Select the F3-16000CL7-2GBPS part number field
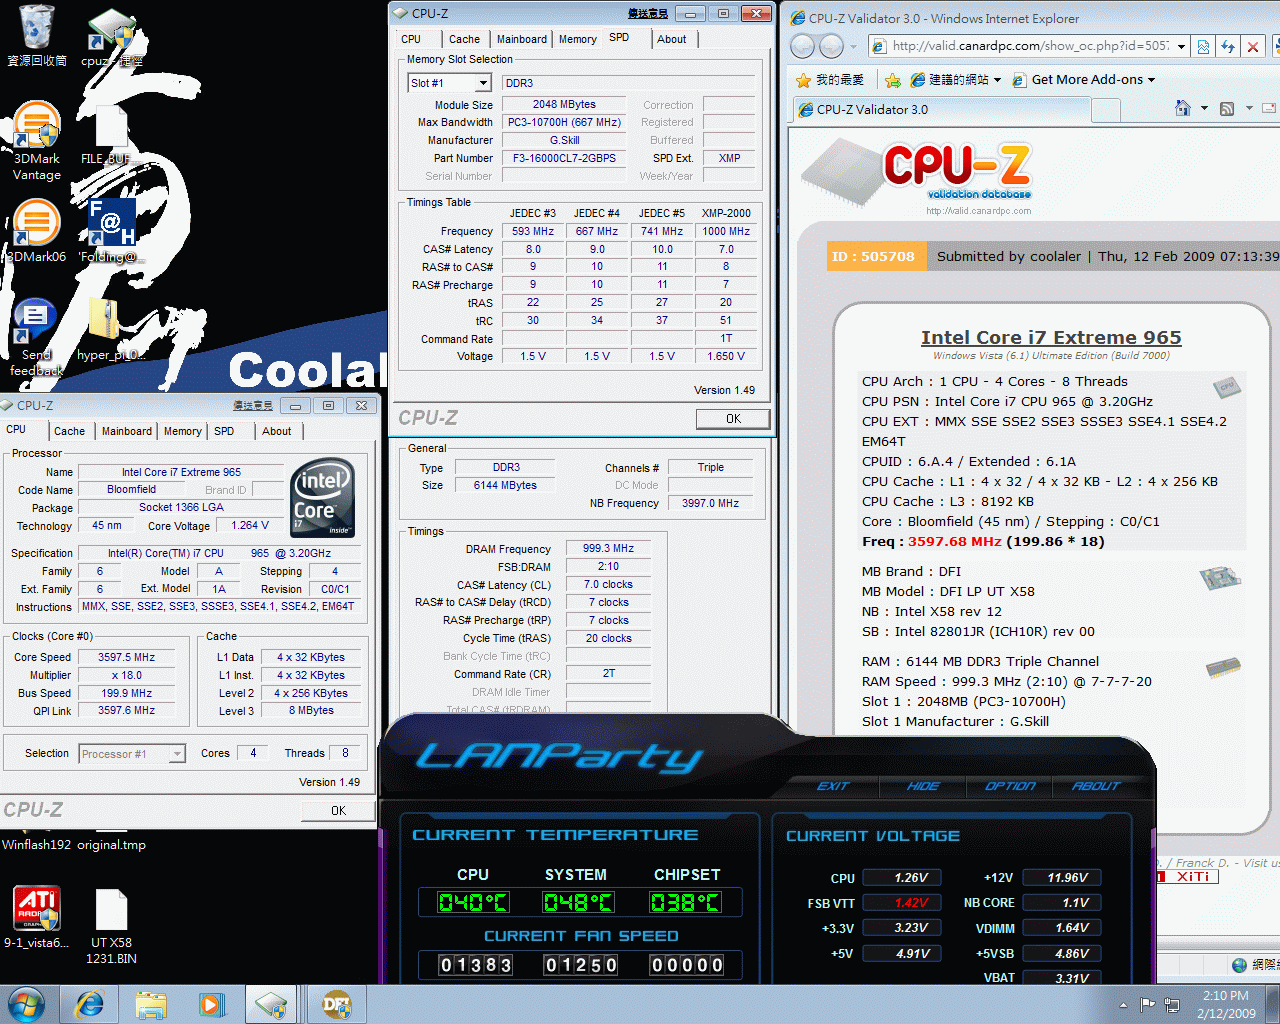This screenshot has height=1024, width=1280. [x=564, y=158]
